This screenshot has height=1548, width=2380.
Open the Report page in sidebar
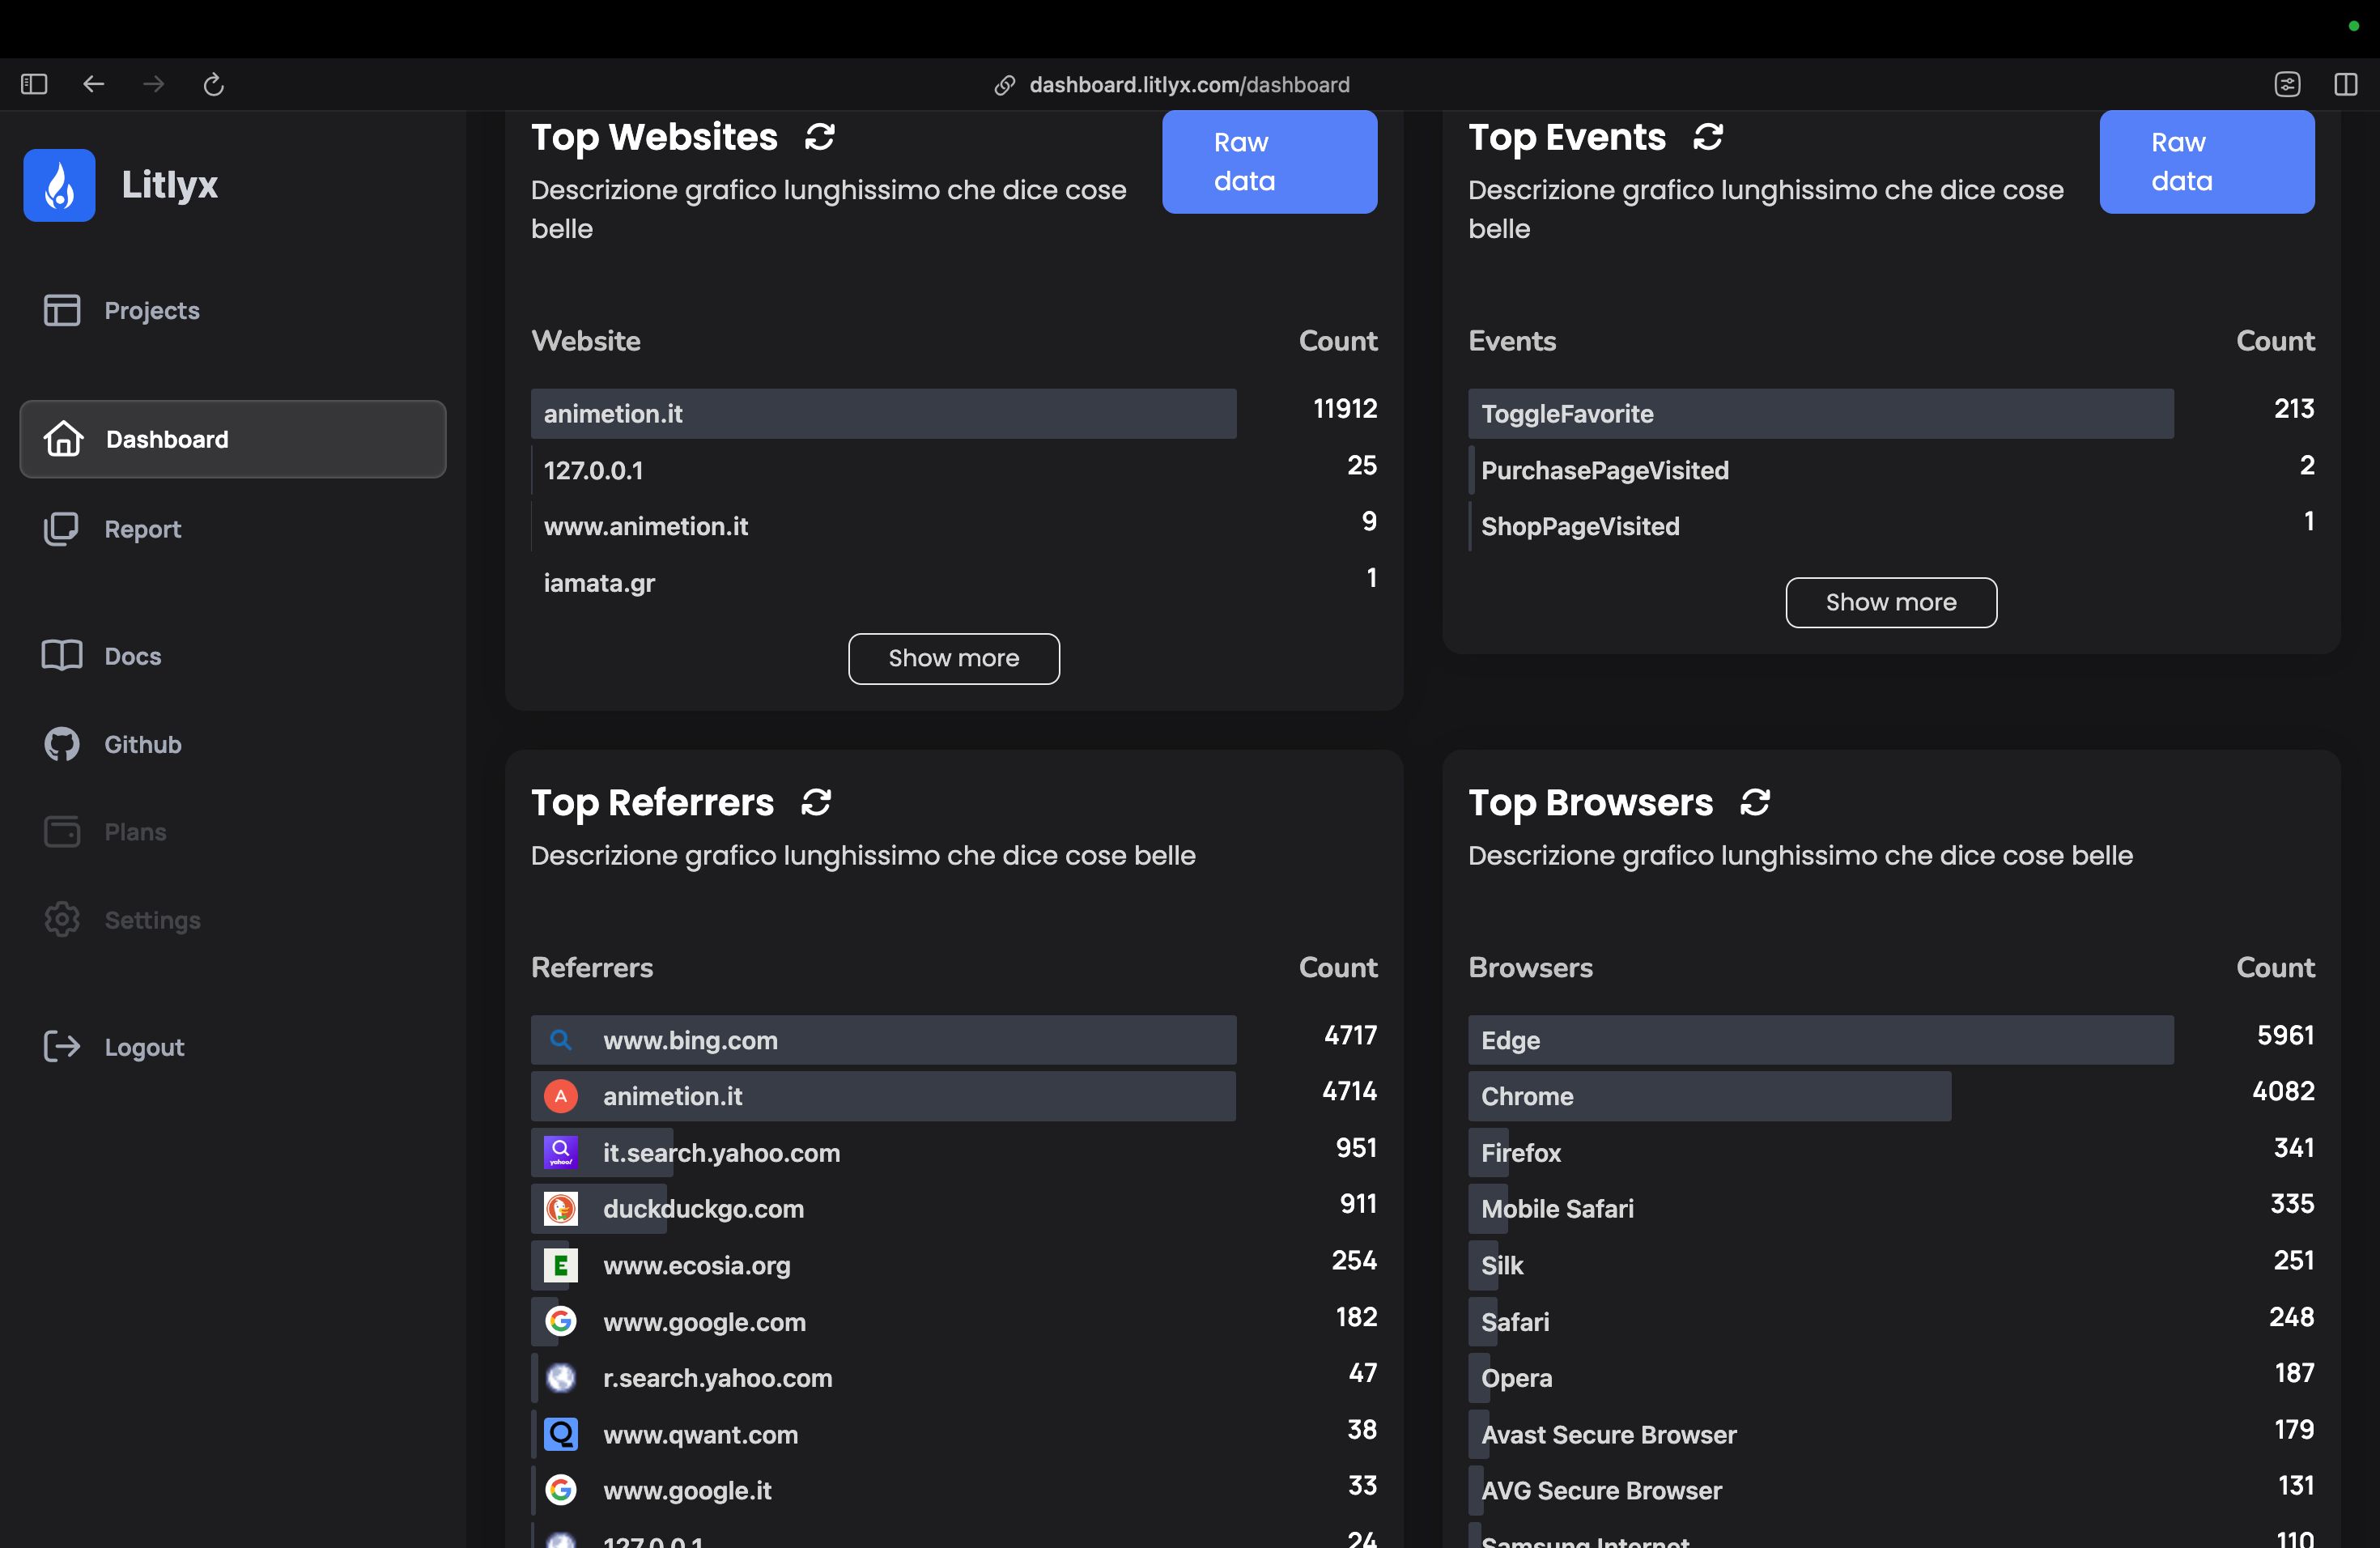pos(142,529)
